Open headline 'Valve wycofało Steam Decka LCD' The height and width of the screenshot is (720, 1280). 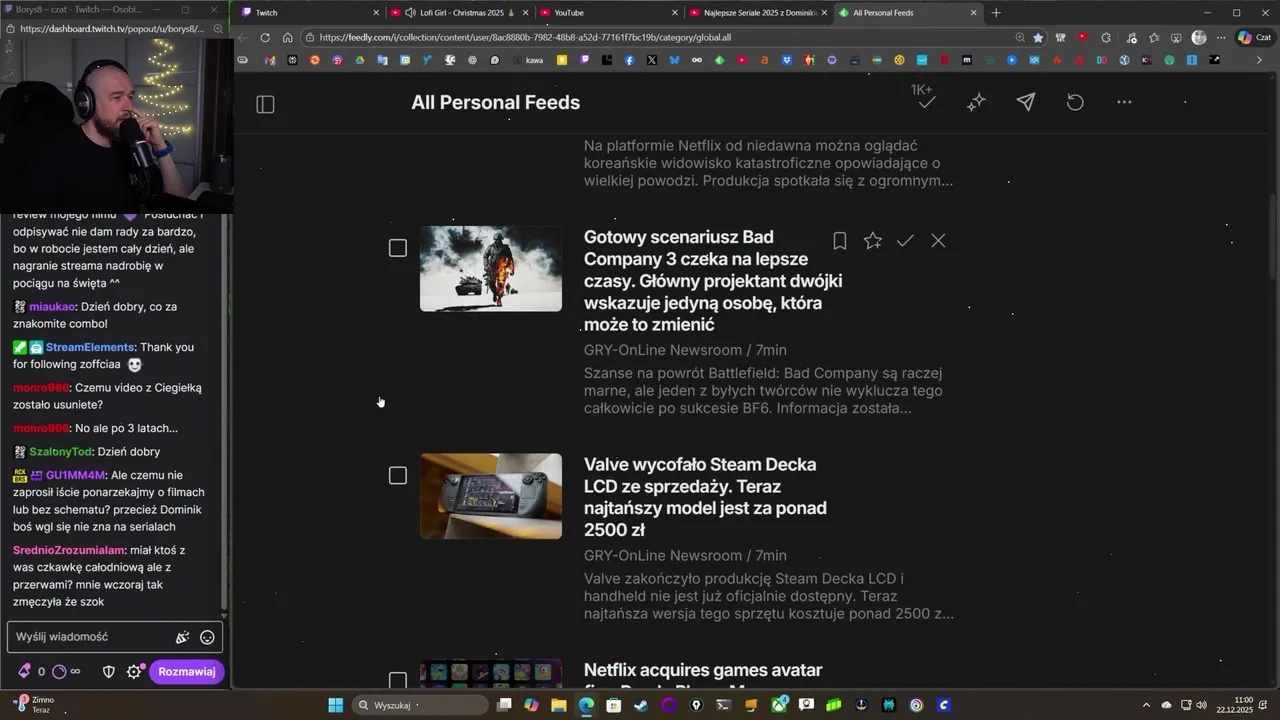point(705,497)
